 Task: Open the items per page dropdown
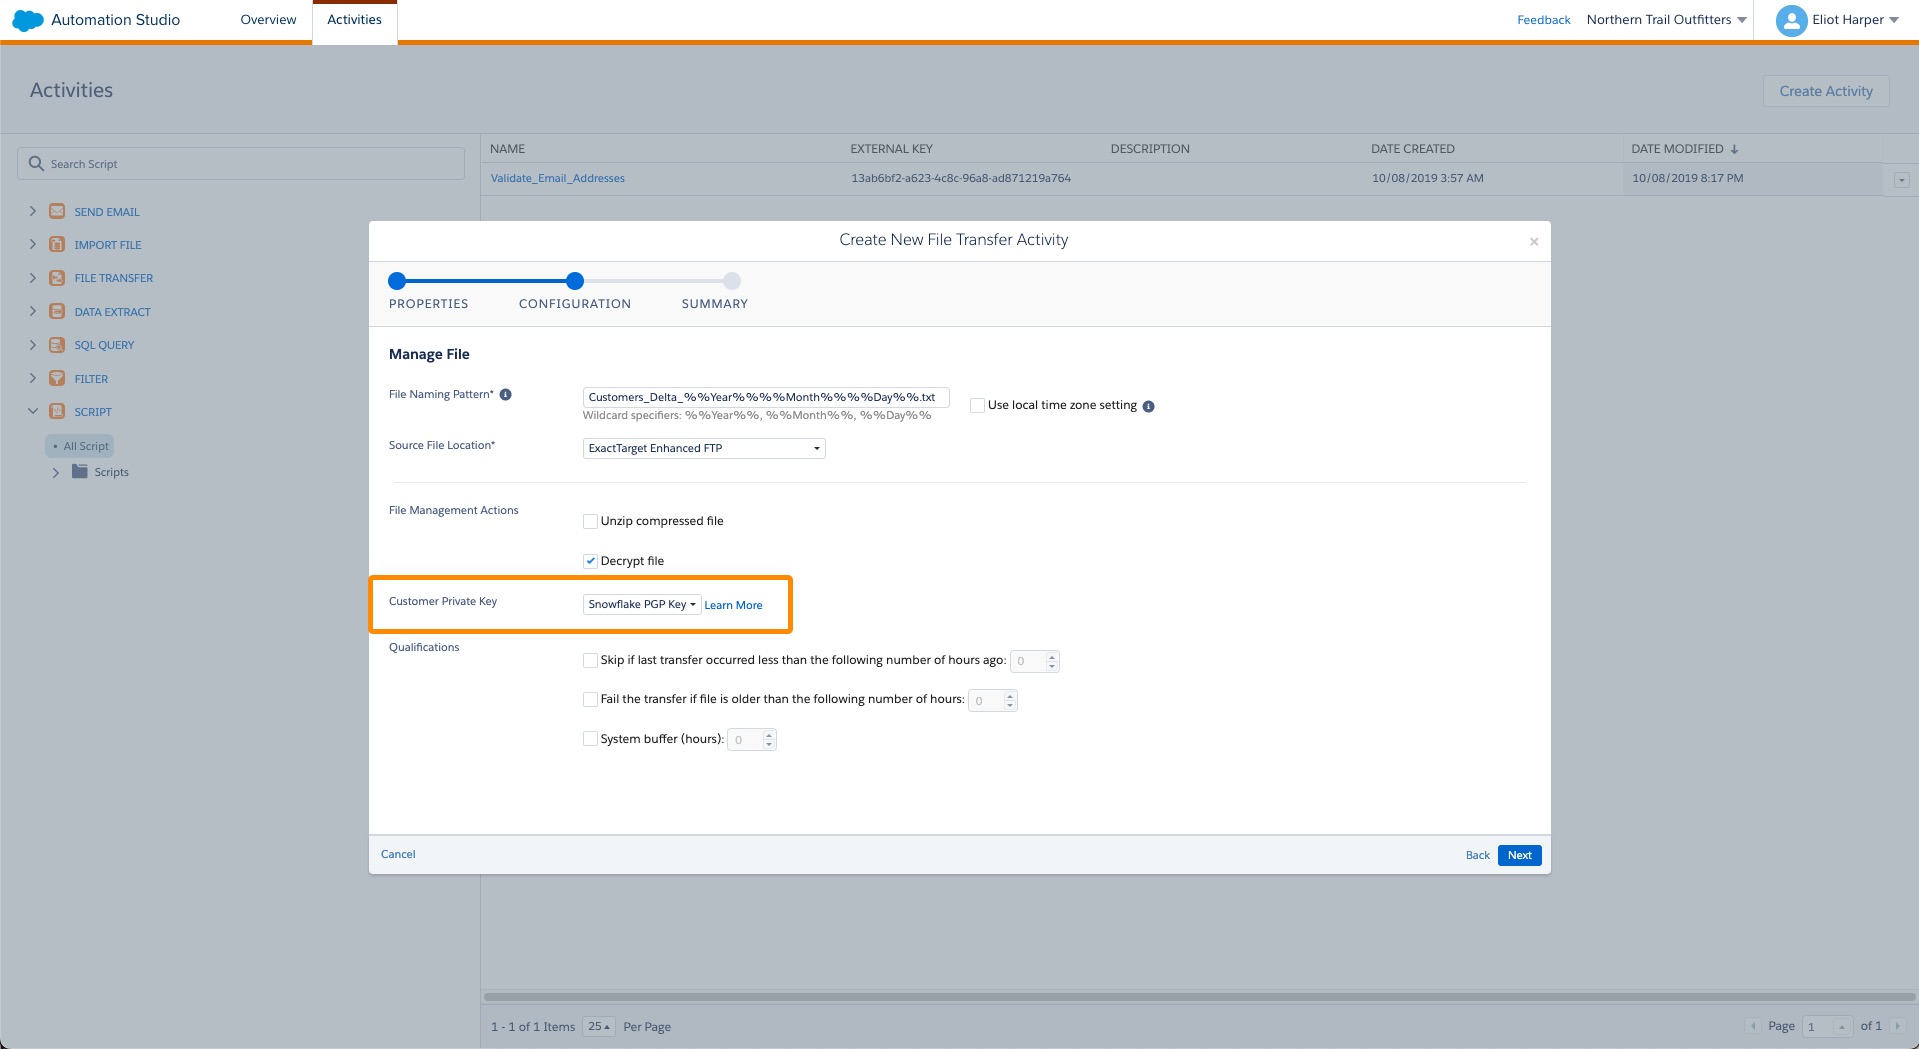(x=599, y=1026)
